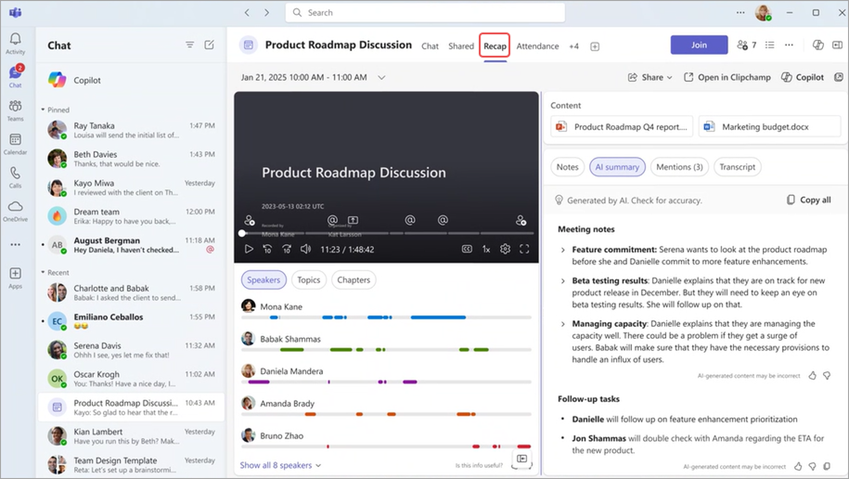Open profile avatar menu

pos(763,12)
